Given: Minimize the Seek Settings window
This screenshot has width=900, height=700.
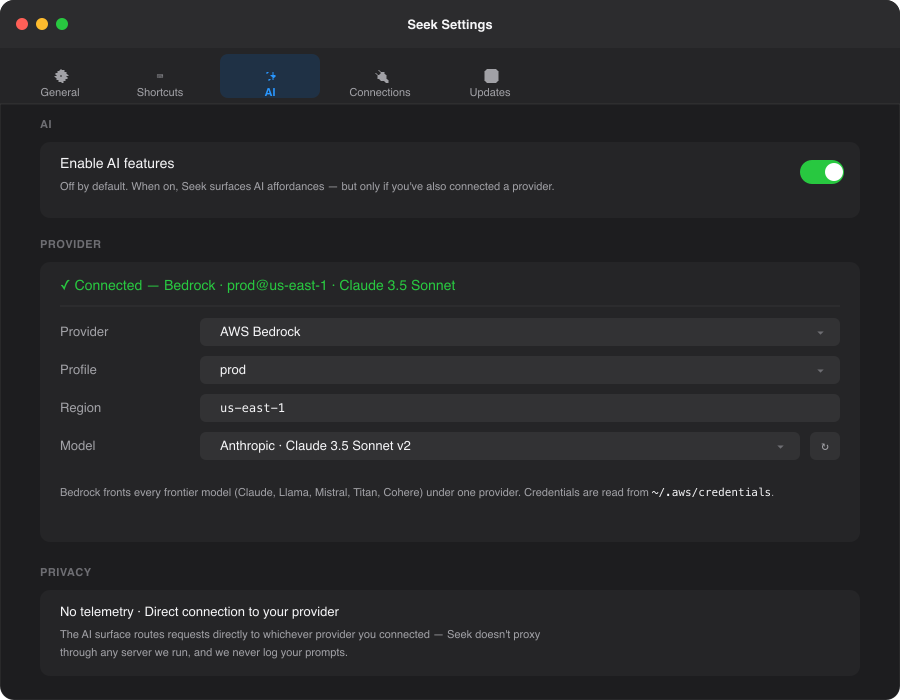Looking at the screenshot, I should (42, 24).
